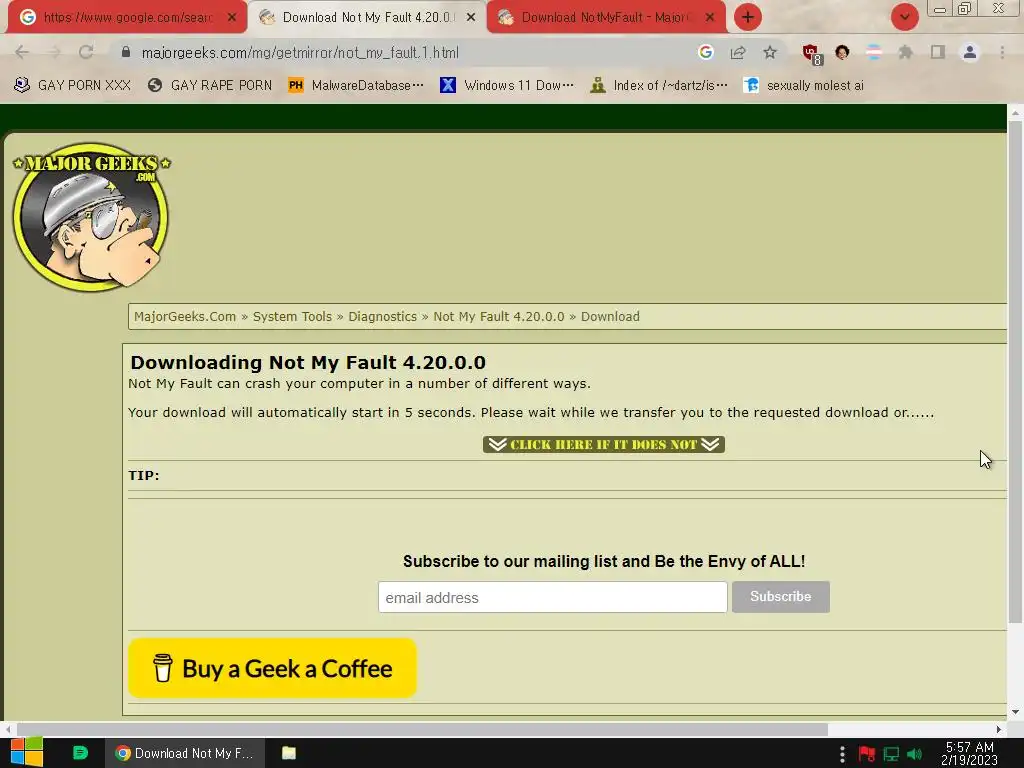Open the round avatar extension icon
The image size is (1024, 768).
842,52
